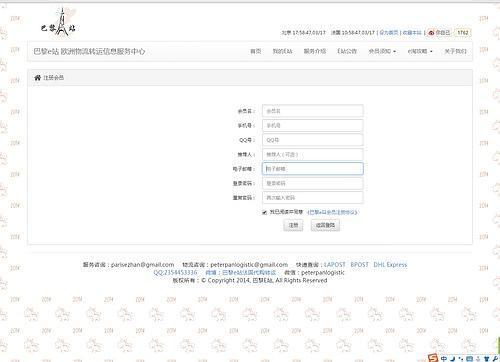Open the 服务介绍 nav item
500x362 pixels.
[315, 51]
